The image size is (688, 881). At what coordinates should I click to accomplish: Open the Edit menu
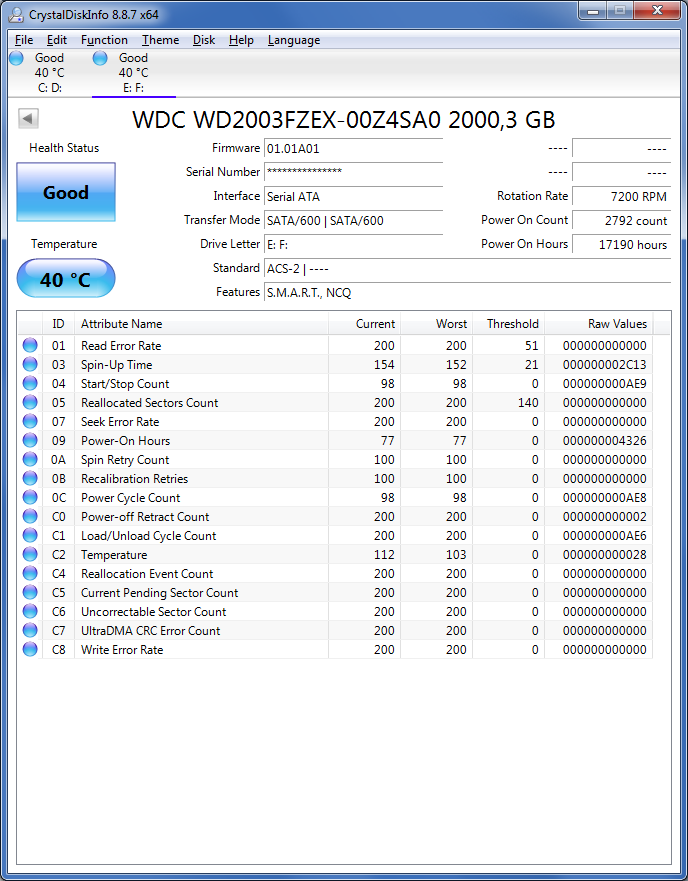click(x=57, y=40)
